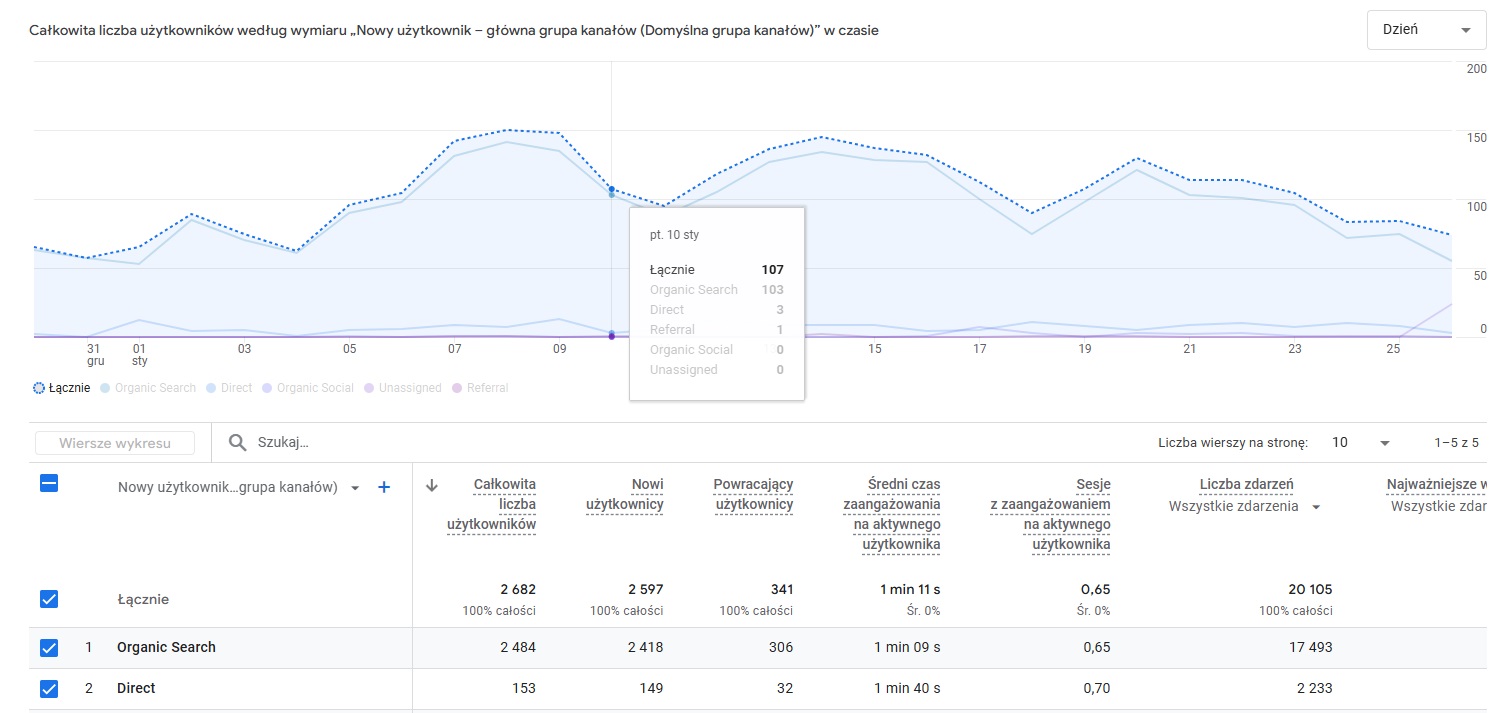The width and height of the screenshot is (1509, 713).
Task: Toggle Łącznie series in chart legend
Action: coord(62,388)
